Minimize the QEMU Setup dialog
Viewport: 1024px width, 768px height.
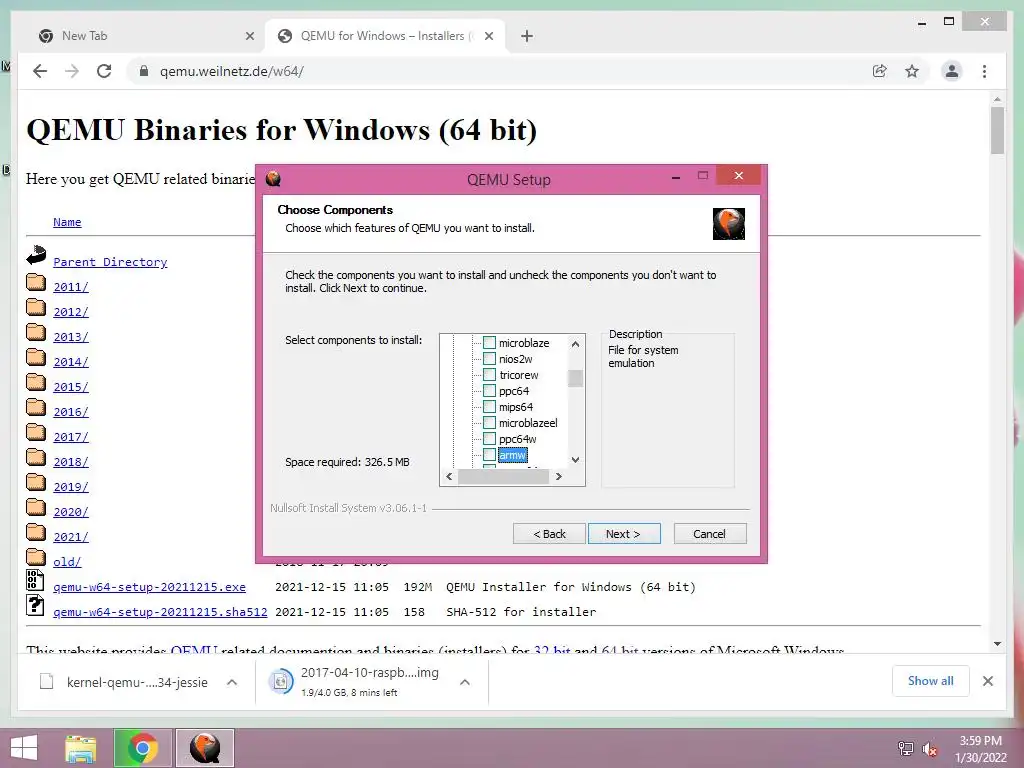676,176
